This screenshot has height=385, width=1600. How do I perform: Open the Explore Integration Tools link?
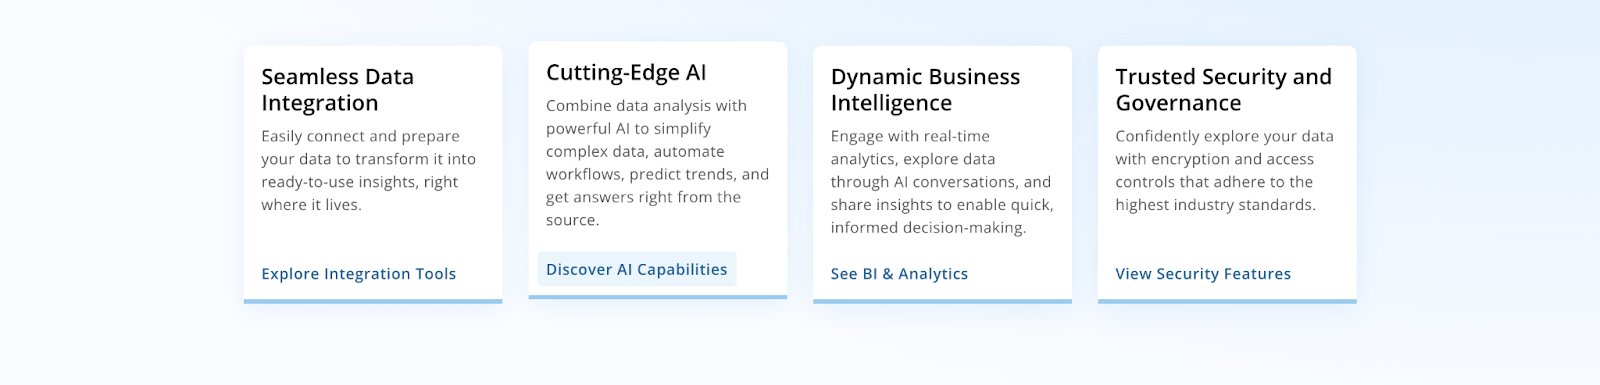pos(358,274)
